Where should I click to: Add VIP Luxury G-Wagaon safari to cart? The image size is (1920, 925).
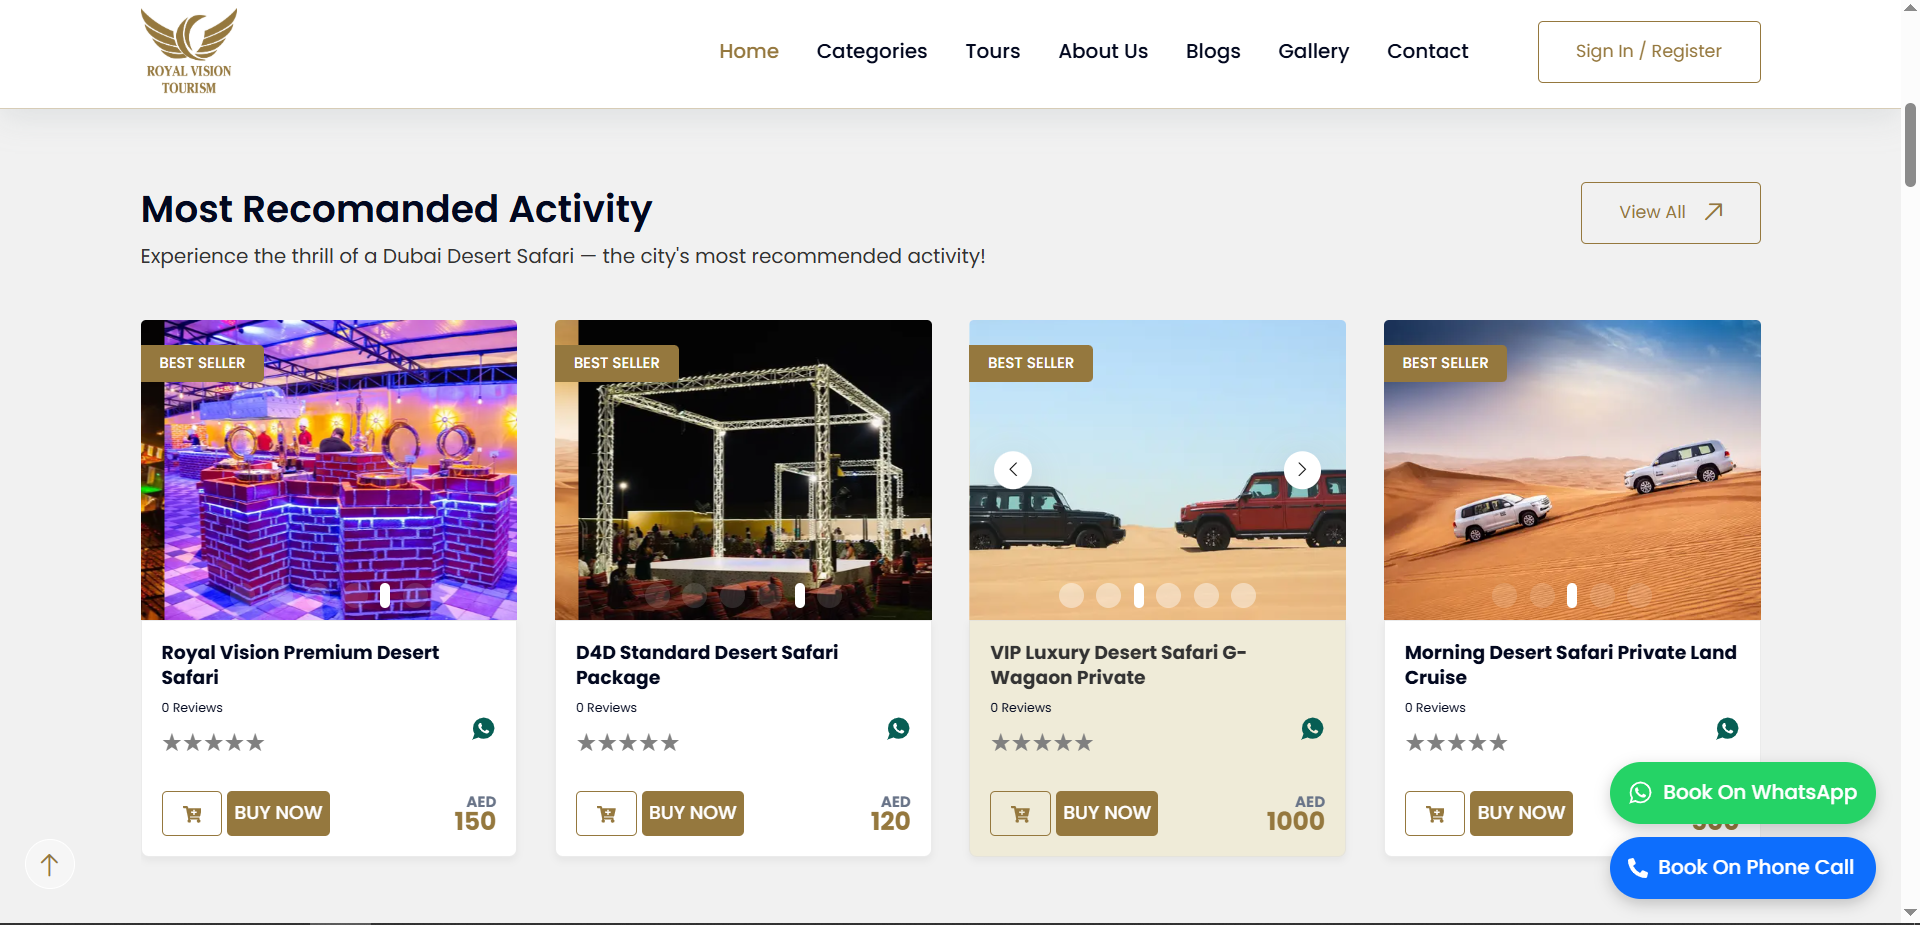pyautogui.click(x=1020, y=813)
